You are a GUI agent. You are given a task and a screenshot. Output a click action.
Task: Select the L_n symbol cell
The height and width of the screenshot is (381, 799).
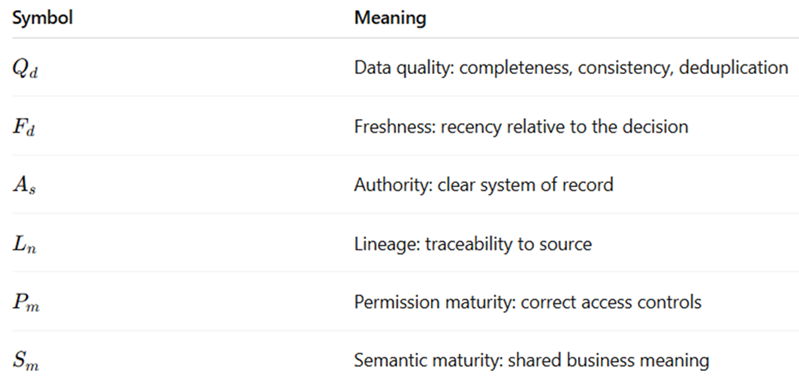click(24, 244)
